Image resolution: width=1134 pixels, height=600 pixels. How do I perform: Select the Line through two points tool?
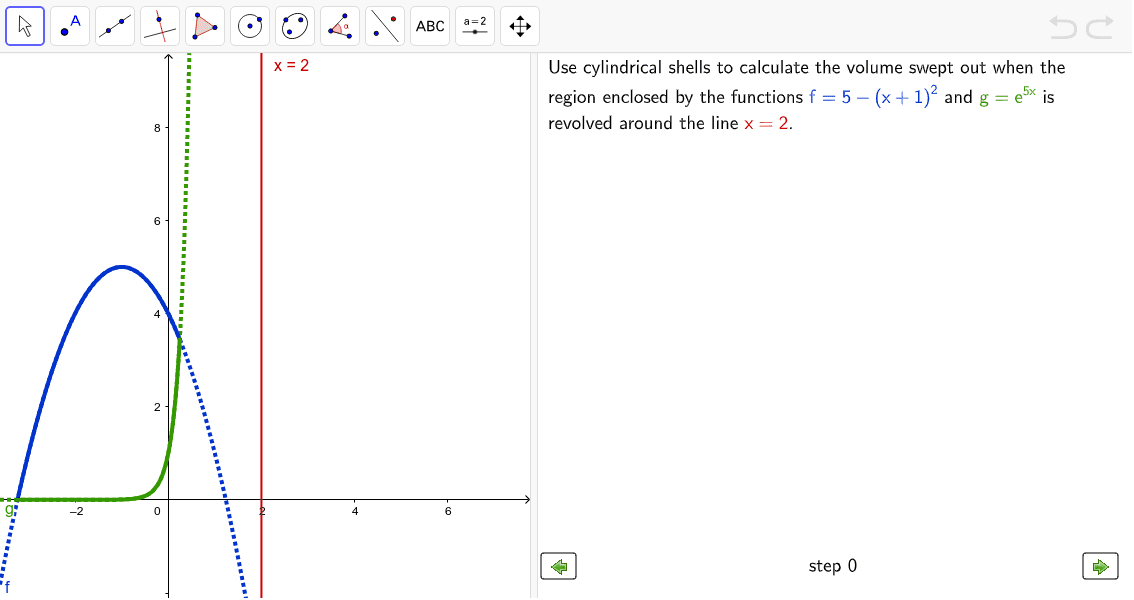(x=115, y=25)
